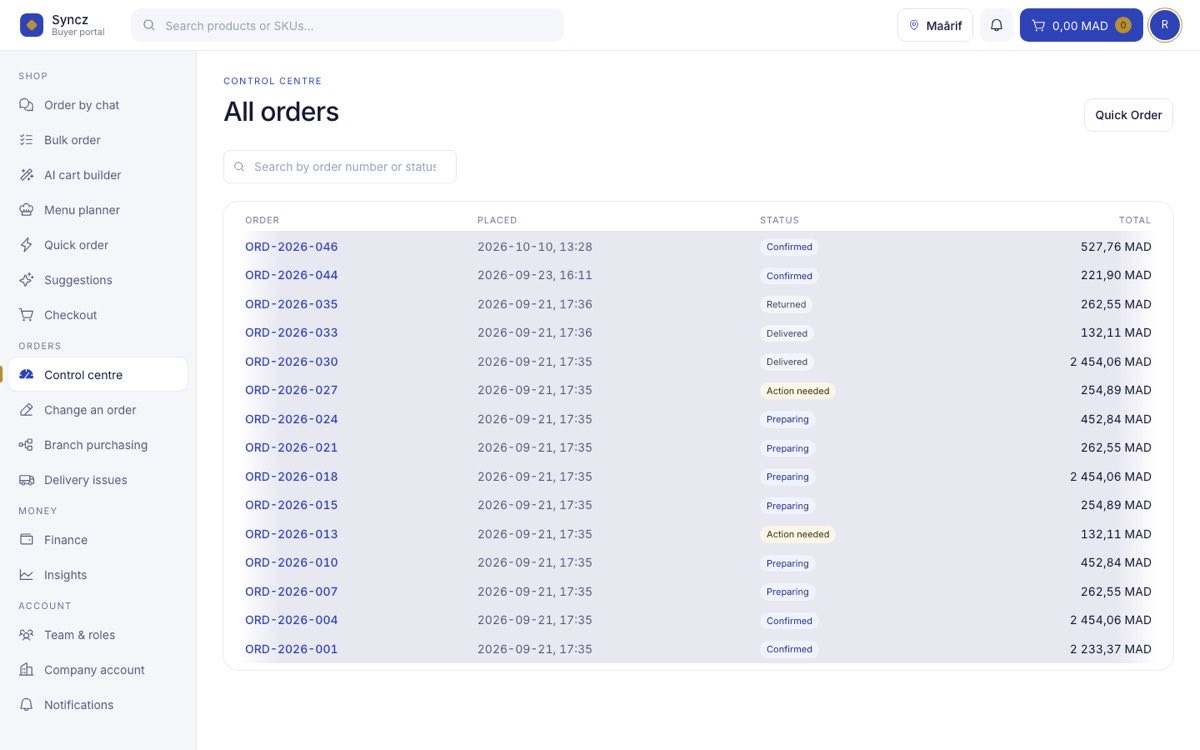This screenshot has width=1200, height=750.
Task: Open order ORD-2026-035
Action: pyautogui.click(x=292, y=304)
